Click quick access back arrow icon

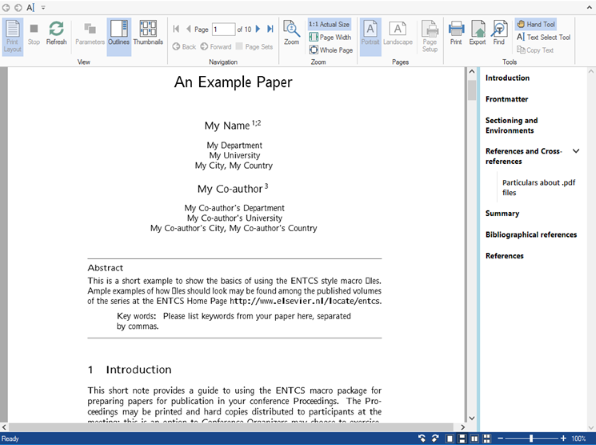(6, 7)
